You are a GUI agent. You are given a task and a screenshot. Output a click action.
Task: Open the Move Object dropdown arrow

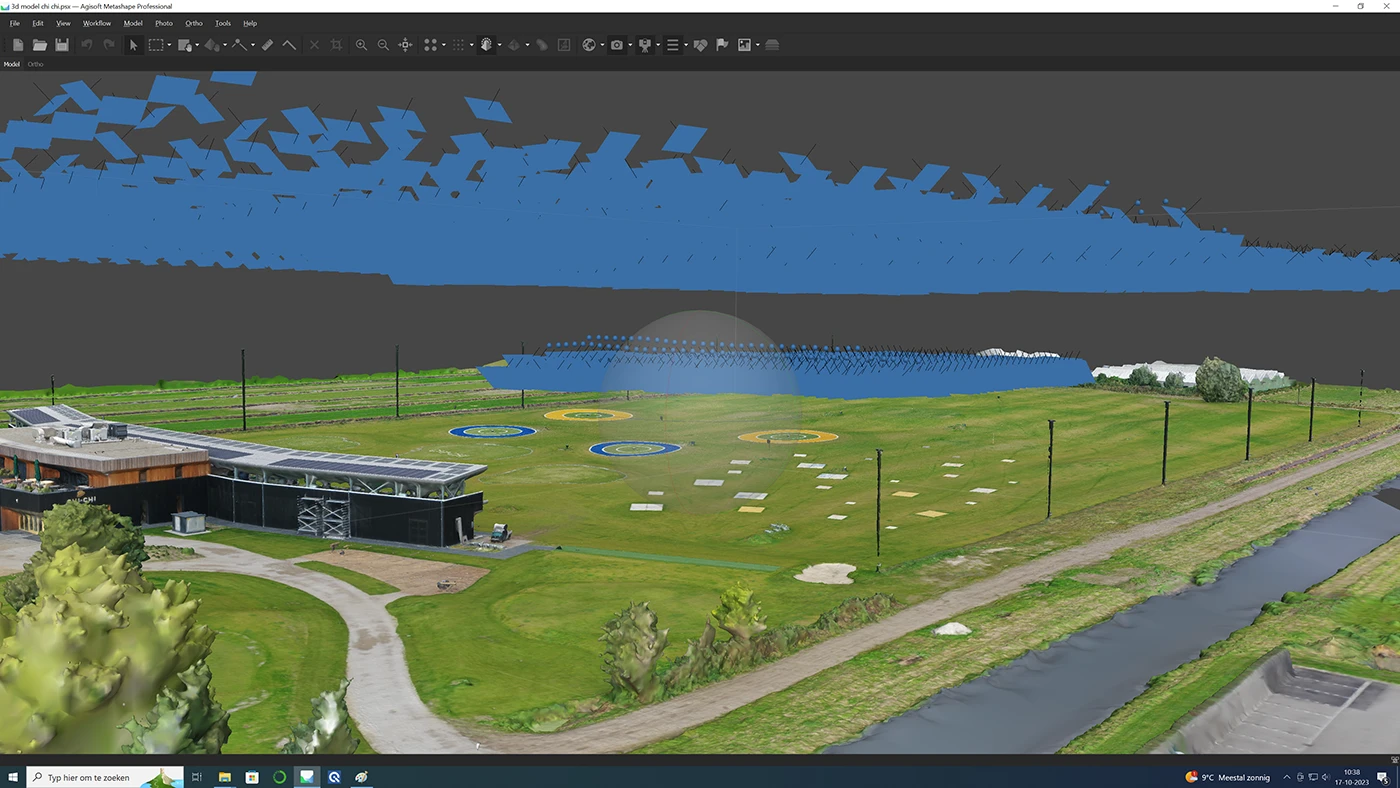pyautogui.click(x=225, y=45)
